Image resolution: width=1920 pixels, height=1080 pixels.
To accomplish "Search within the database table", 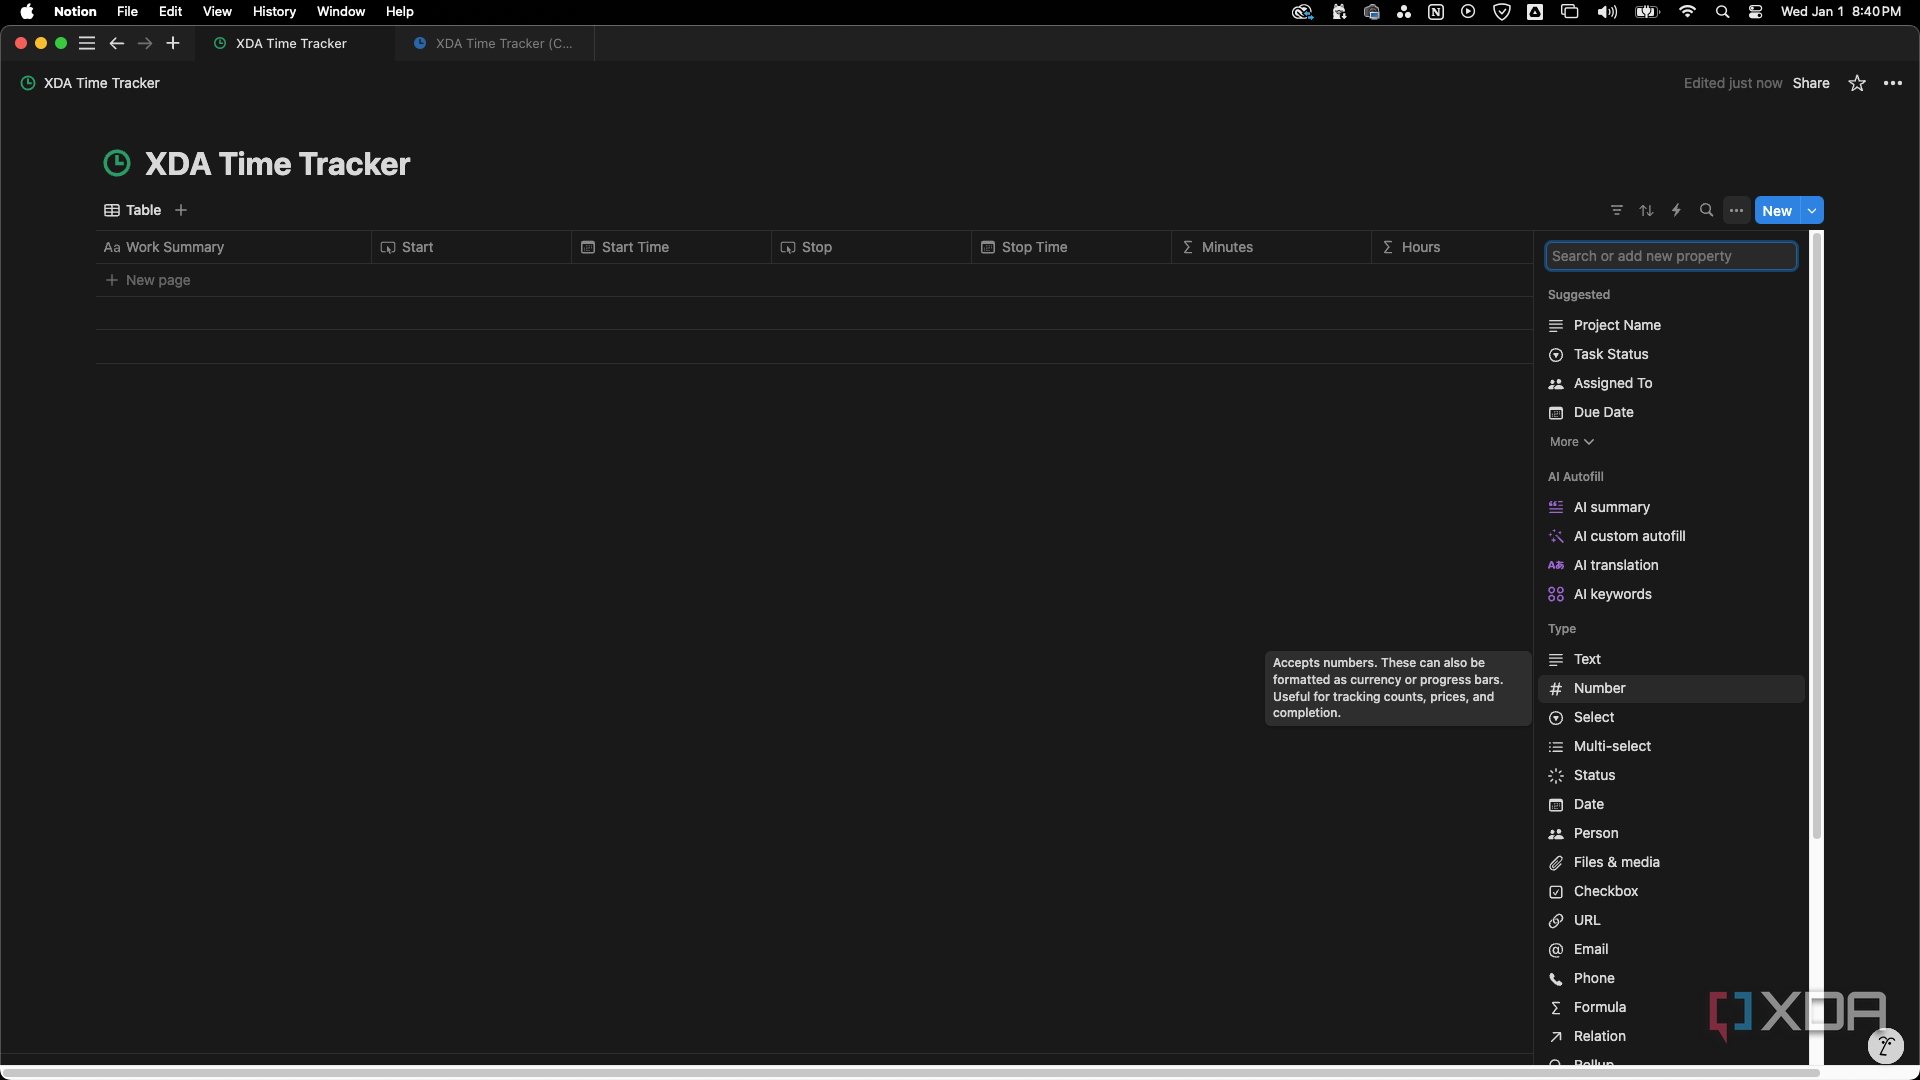I will (1707, 210).
